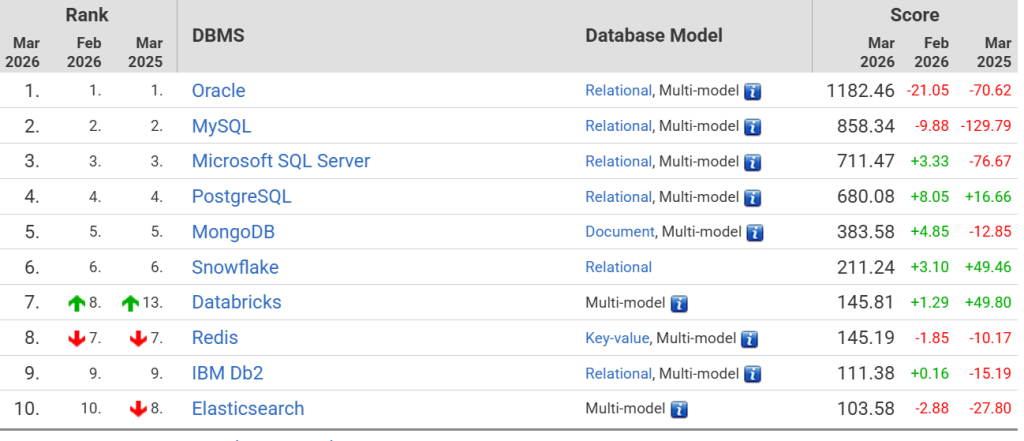This screenshot has width=1024, height=441.
Task: Click the info icon in Databricks row
Action: pos(679,303)
